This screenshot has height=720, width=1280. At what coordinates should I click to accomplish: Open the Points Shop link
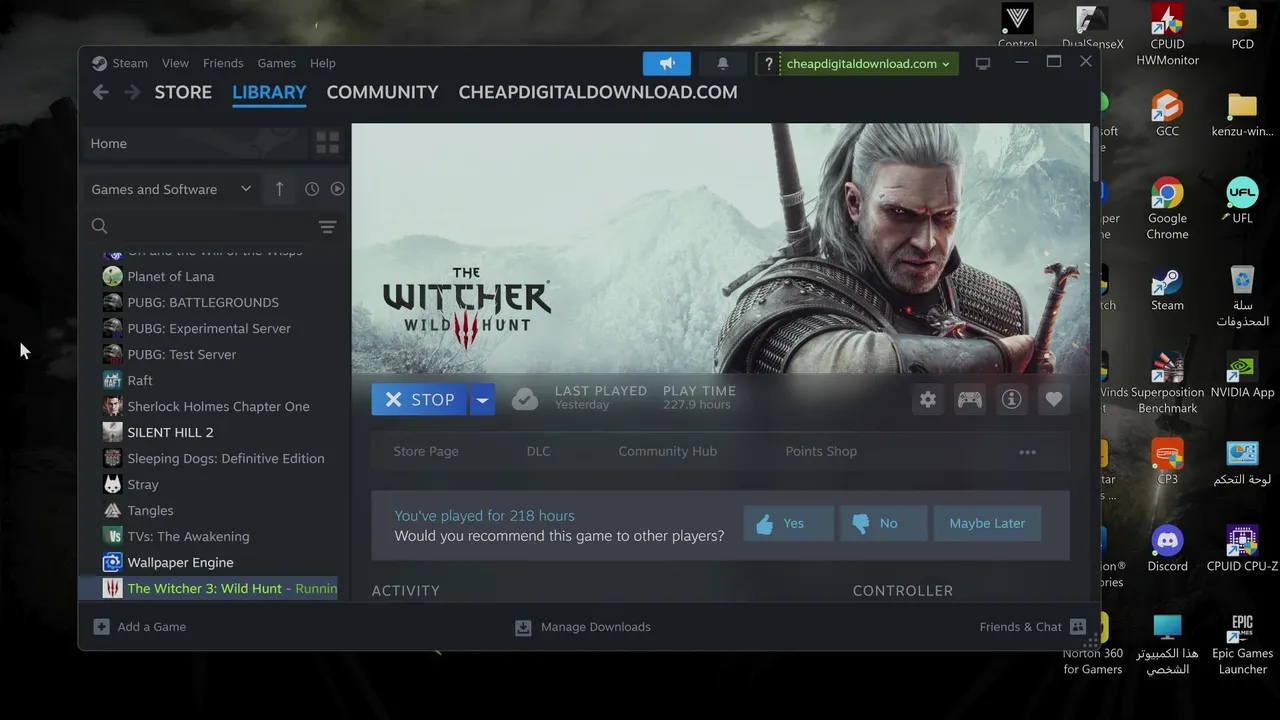[x=821, y=451]
